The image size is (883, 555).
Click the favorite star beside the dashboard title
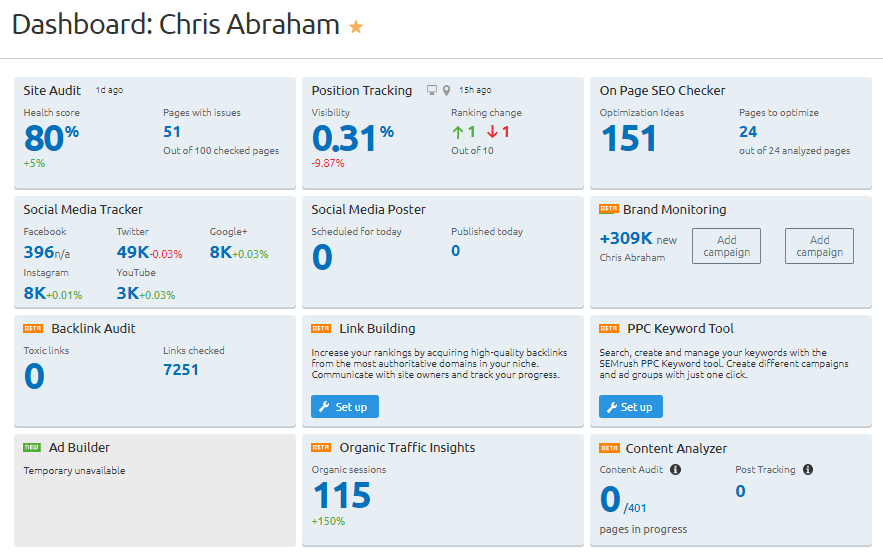point(356,28)
